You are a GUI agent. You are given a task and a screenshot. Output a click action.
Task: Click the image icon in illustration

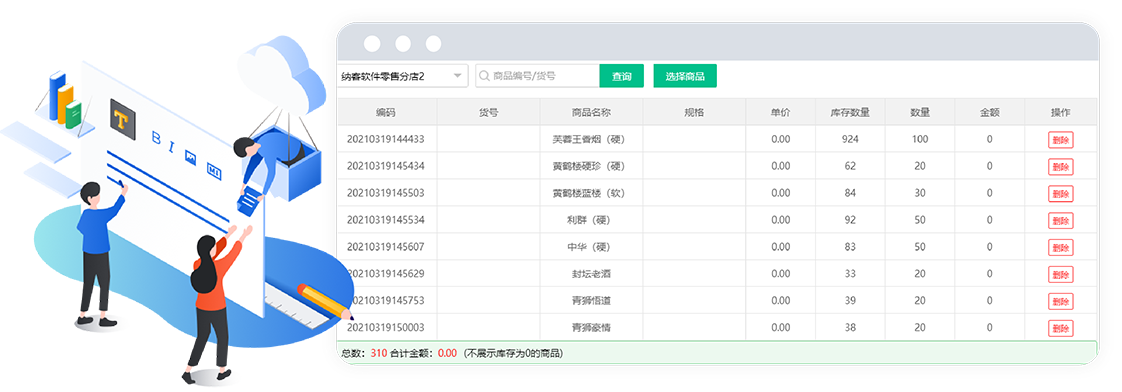coord(191,158)
